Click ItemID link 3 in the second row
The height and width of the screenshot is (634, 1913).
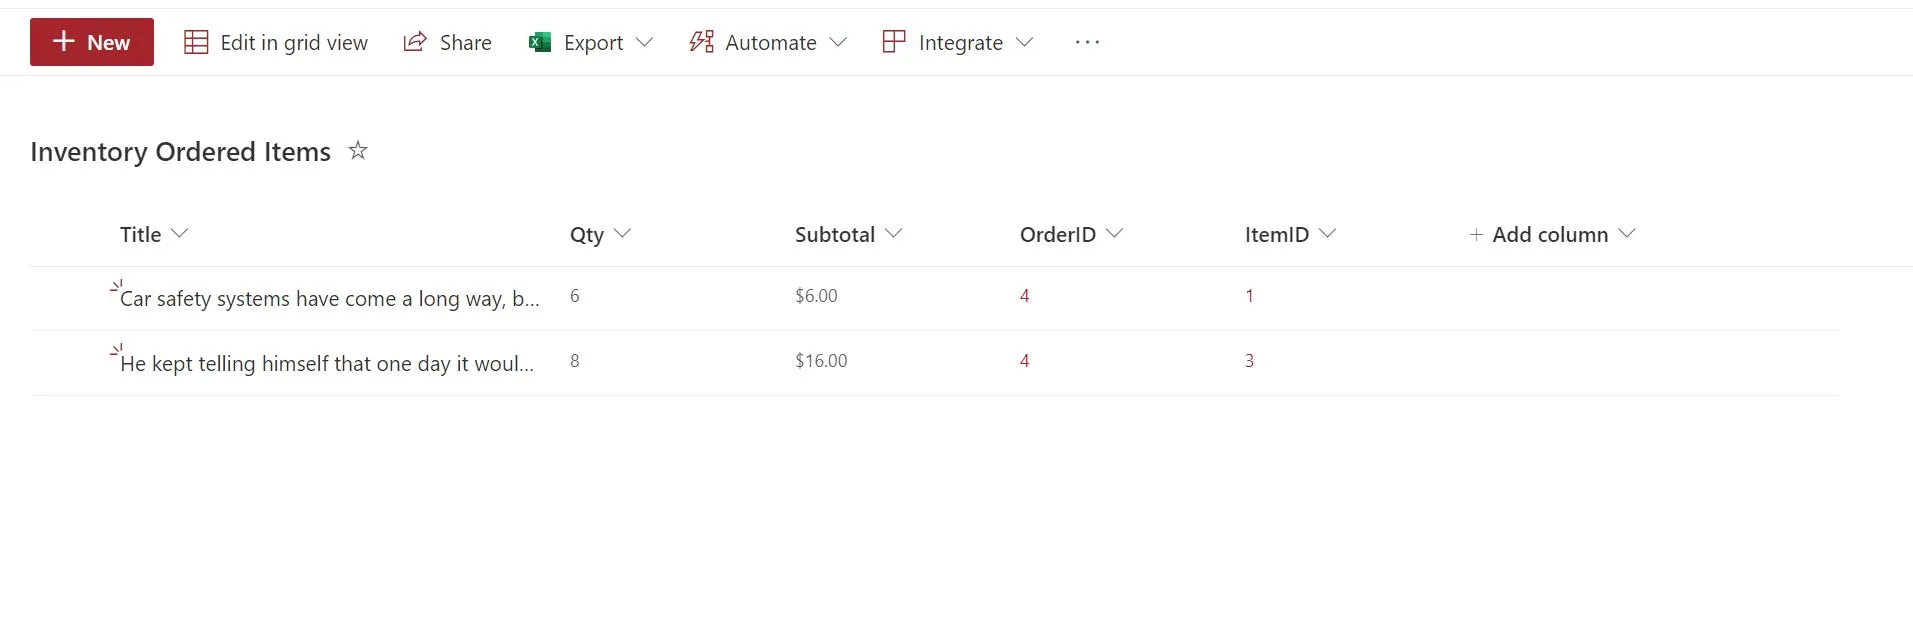(x=1249, y=361)
